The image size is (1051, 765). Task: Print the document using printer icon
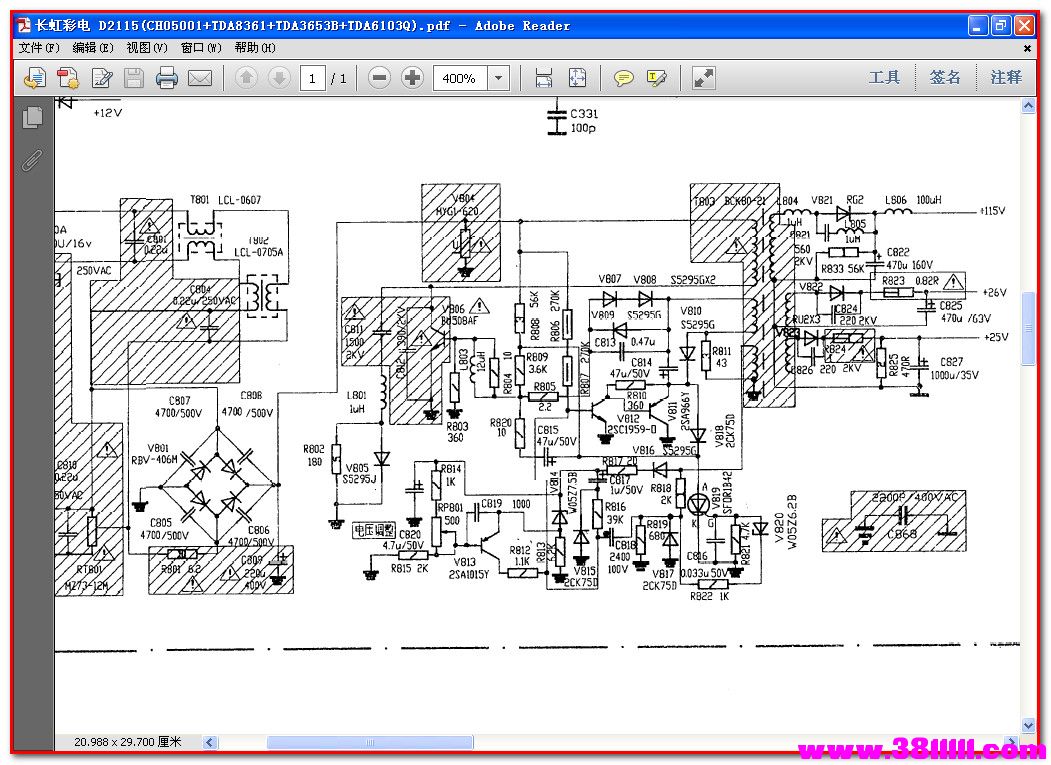167,78
